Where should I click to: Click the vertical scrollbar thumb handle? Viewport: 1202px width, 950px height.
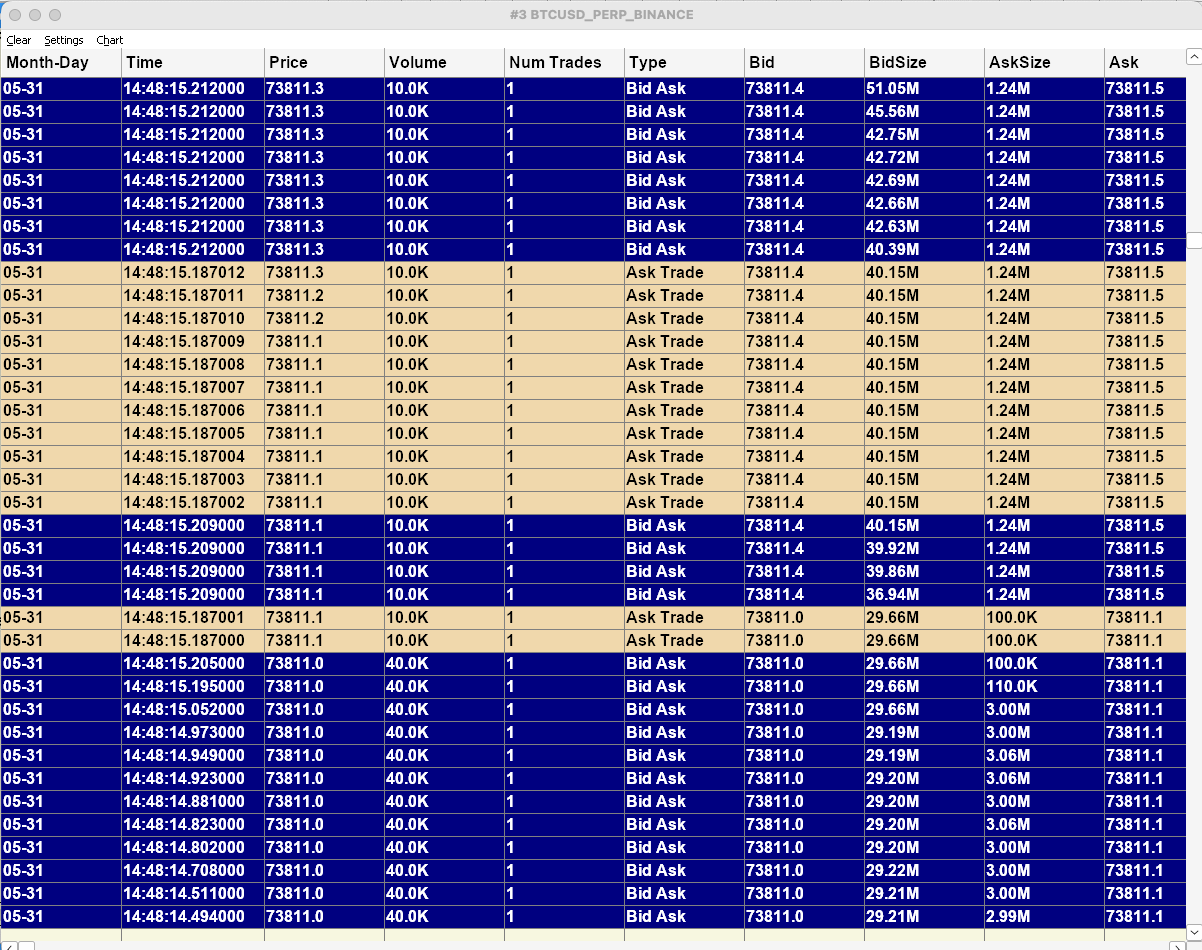click(x=1194, y=240)
